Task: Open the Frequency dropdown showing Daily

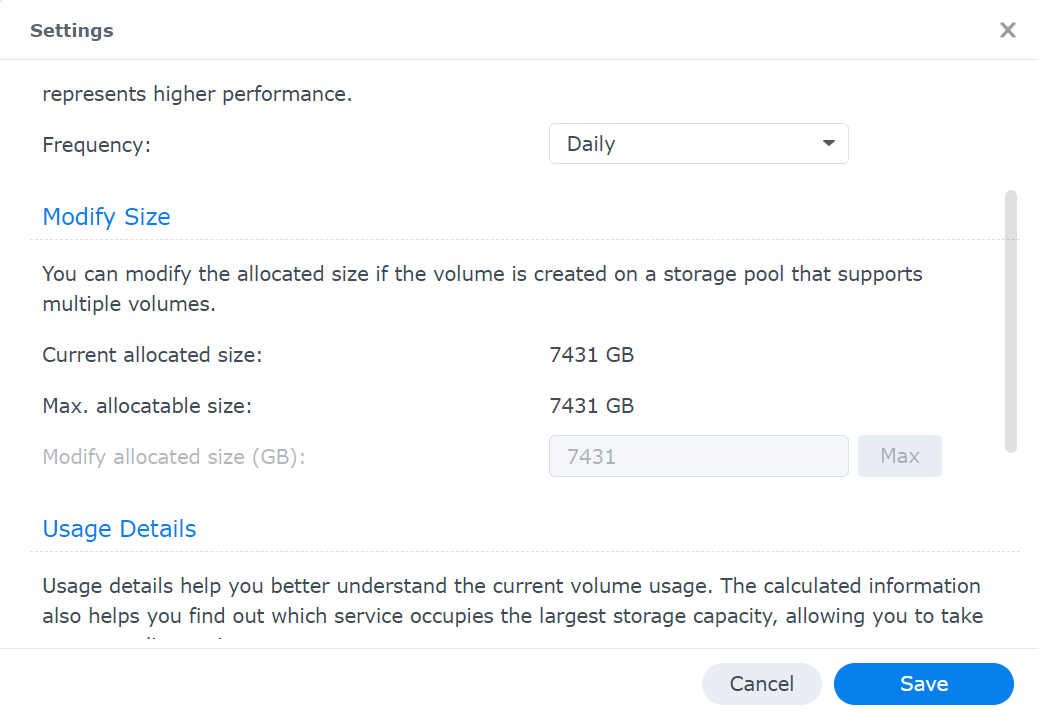Action: [698, 143]
